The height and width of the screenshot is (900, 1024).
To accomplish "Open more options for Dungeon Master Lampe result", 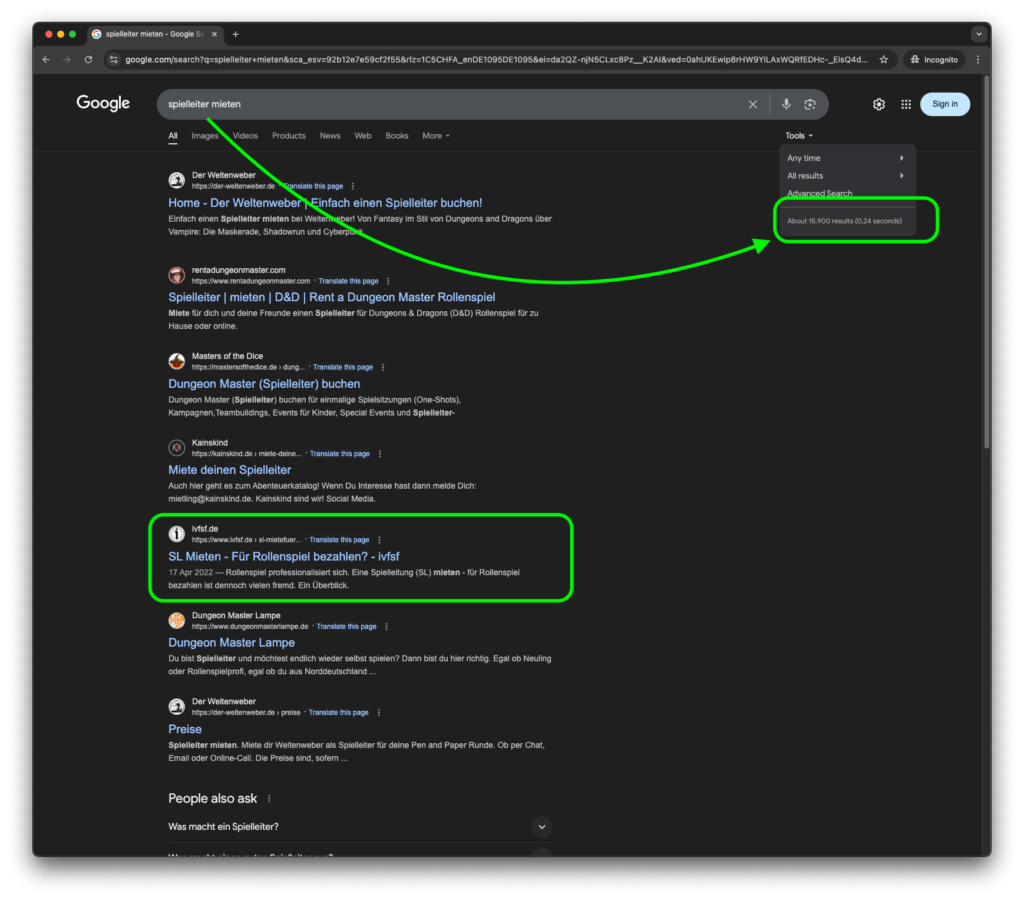I will 387,626.
